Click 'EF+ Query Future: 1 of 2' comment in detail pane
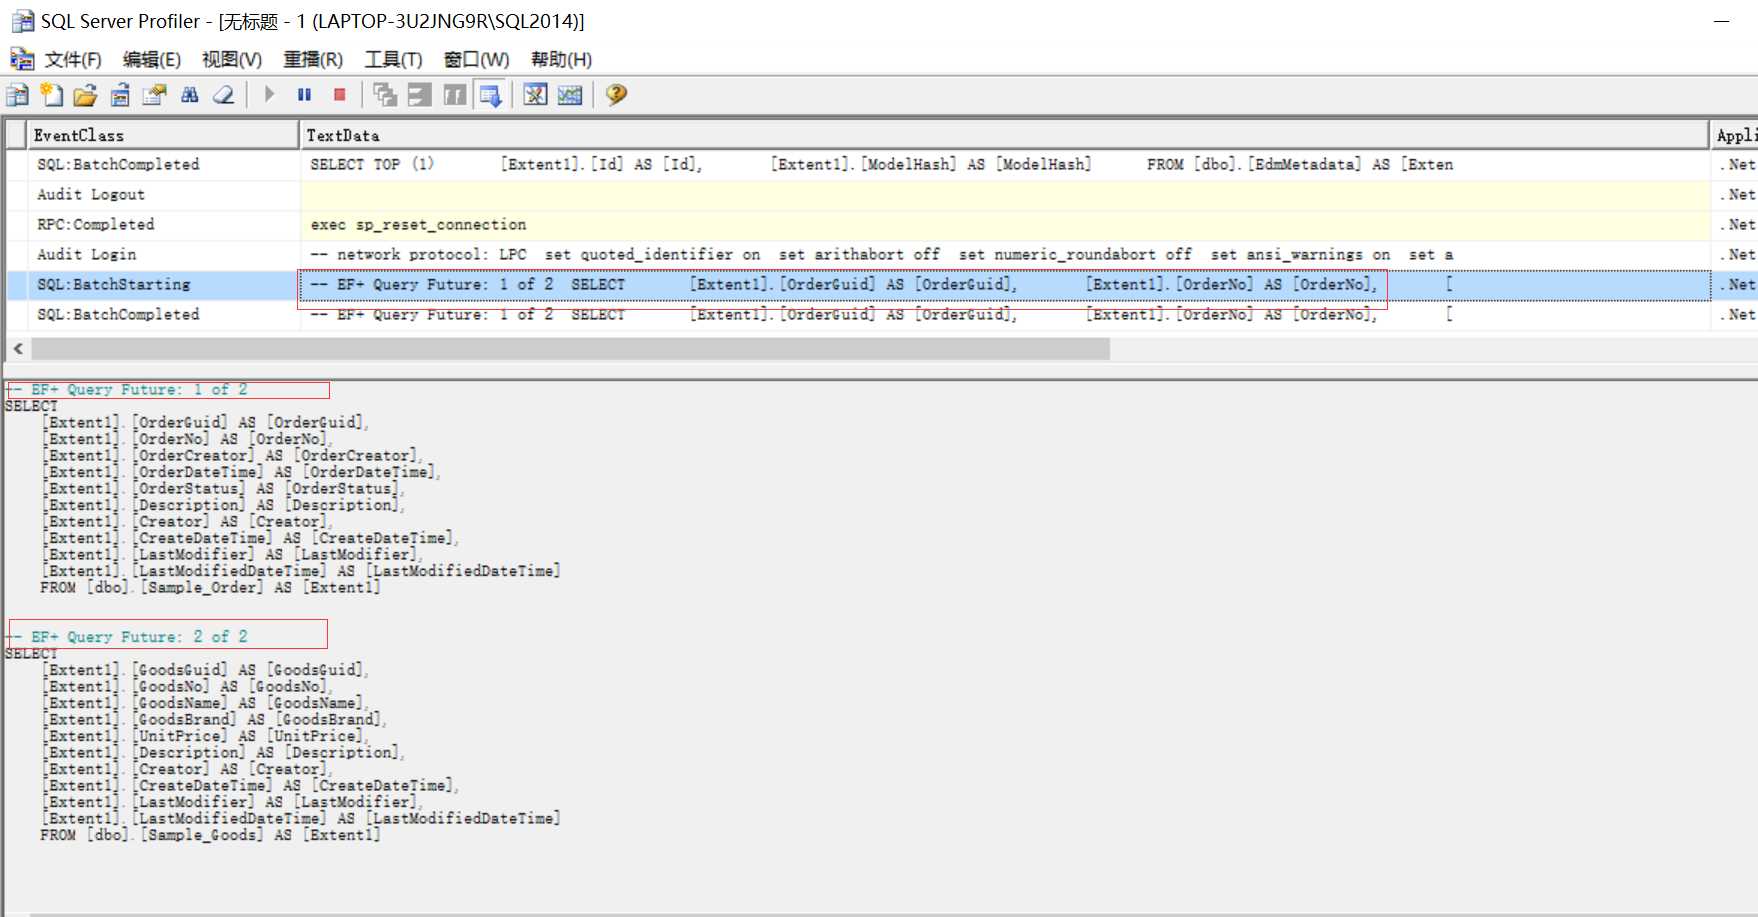Image resolution: width=1758 pixels, height=917 pixels. point(127,390)
